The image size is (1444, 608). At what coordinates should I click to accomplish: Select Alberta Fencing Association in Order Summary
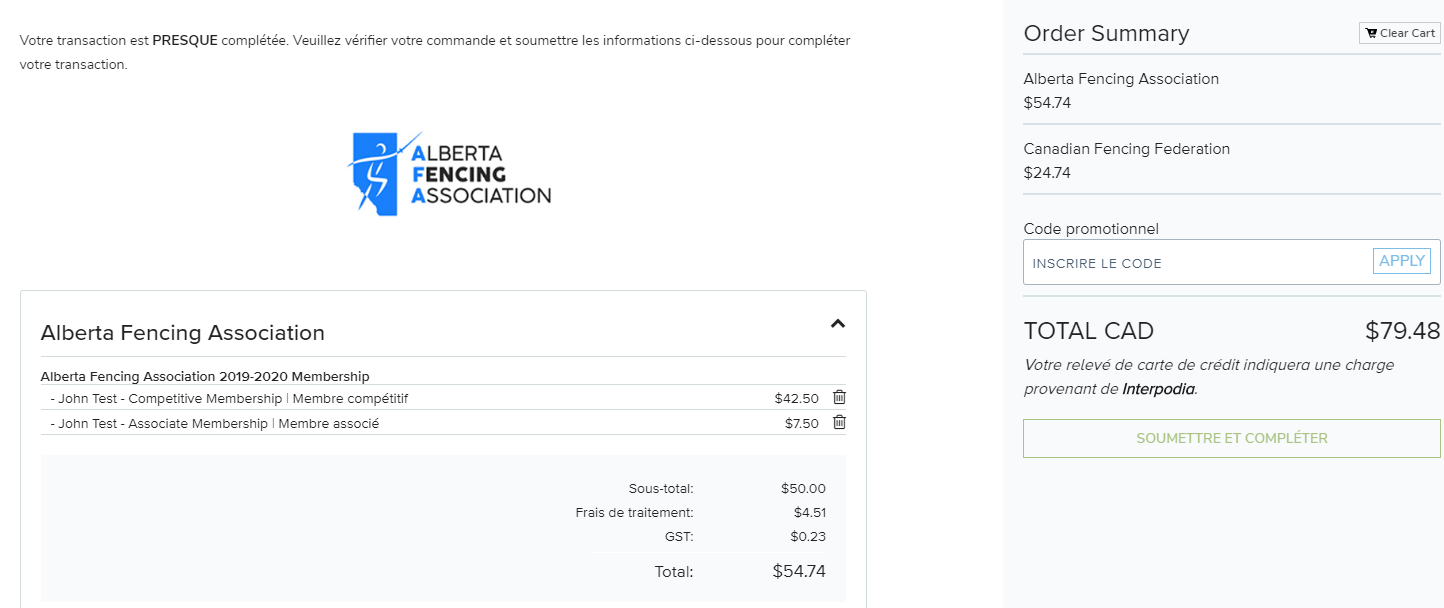tap(1121, 79)
